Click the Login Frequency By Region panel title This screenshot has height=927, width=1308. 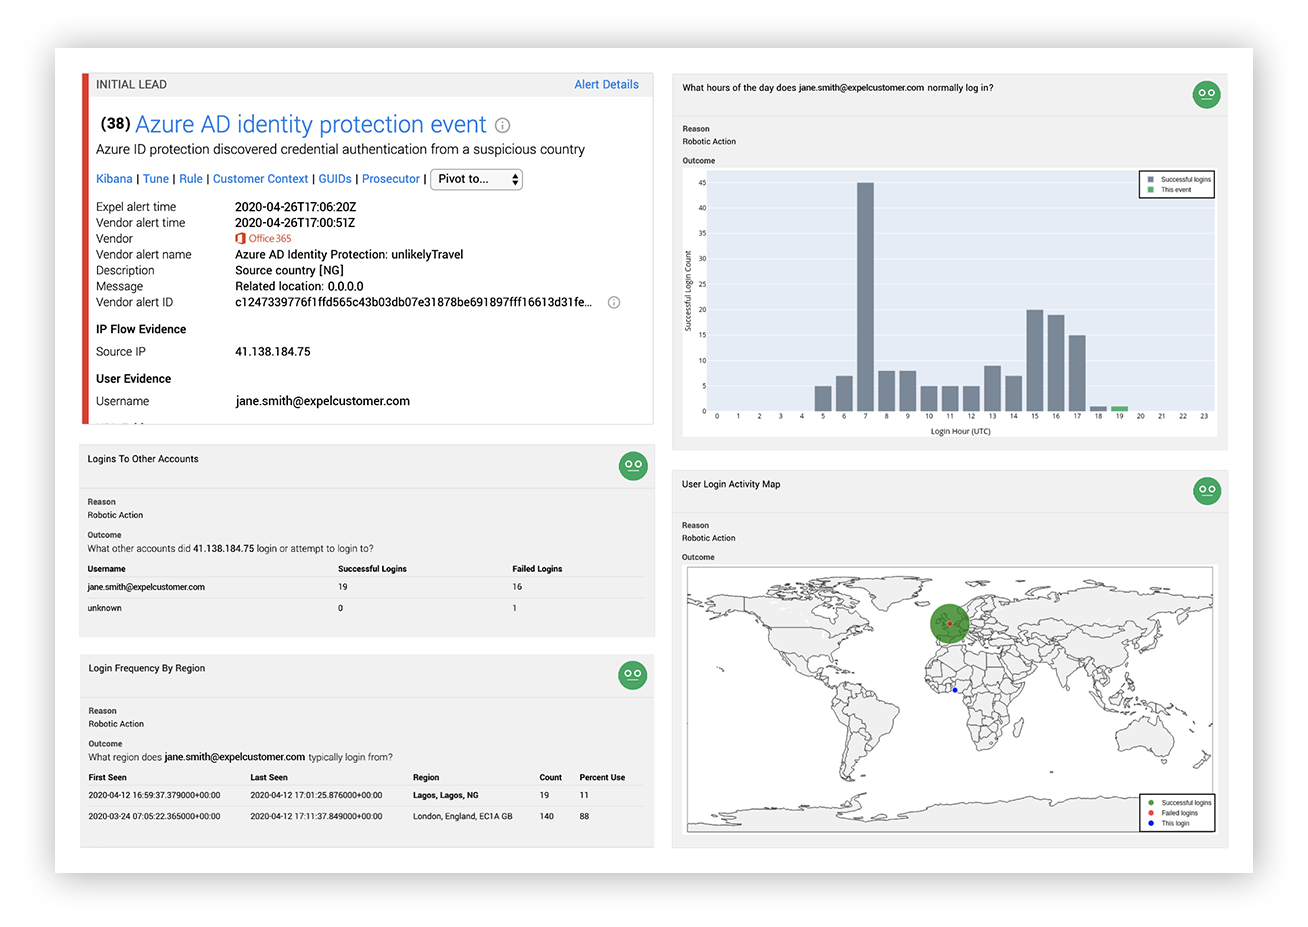[x=147, y=668]
